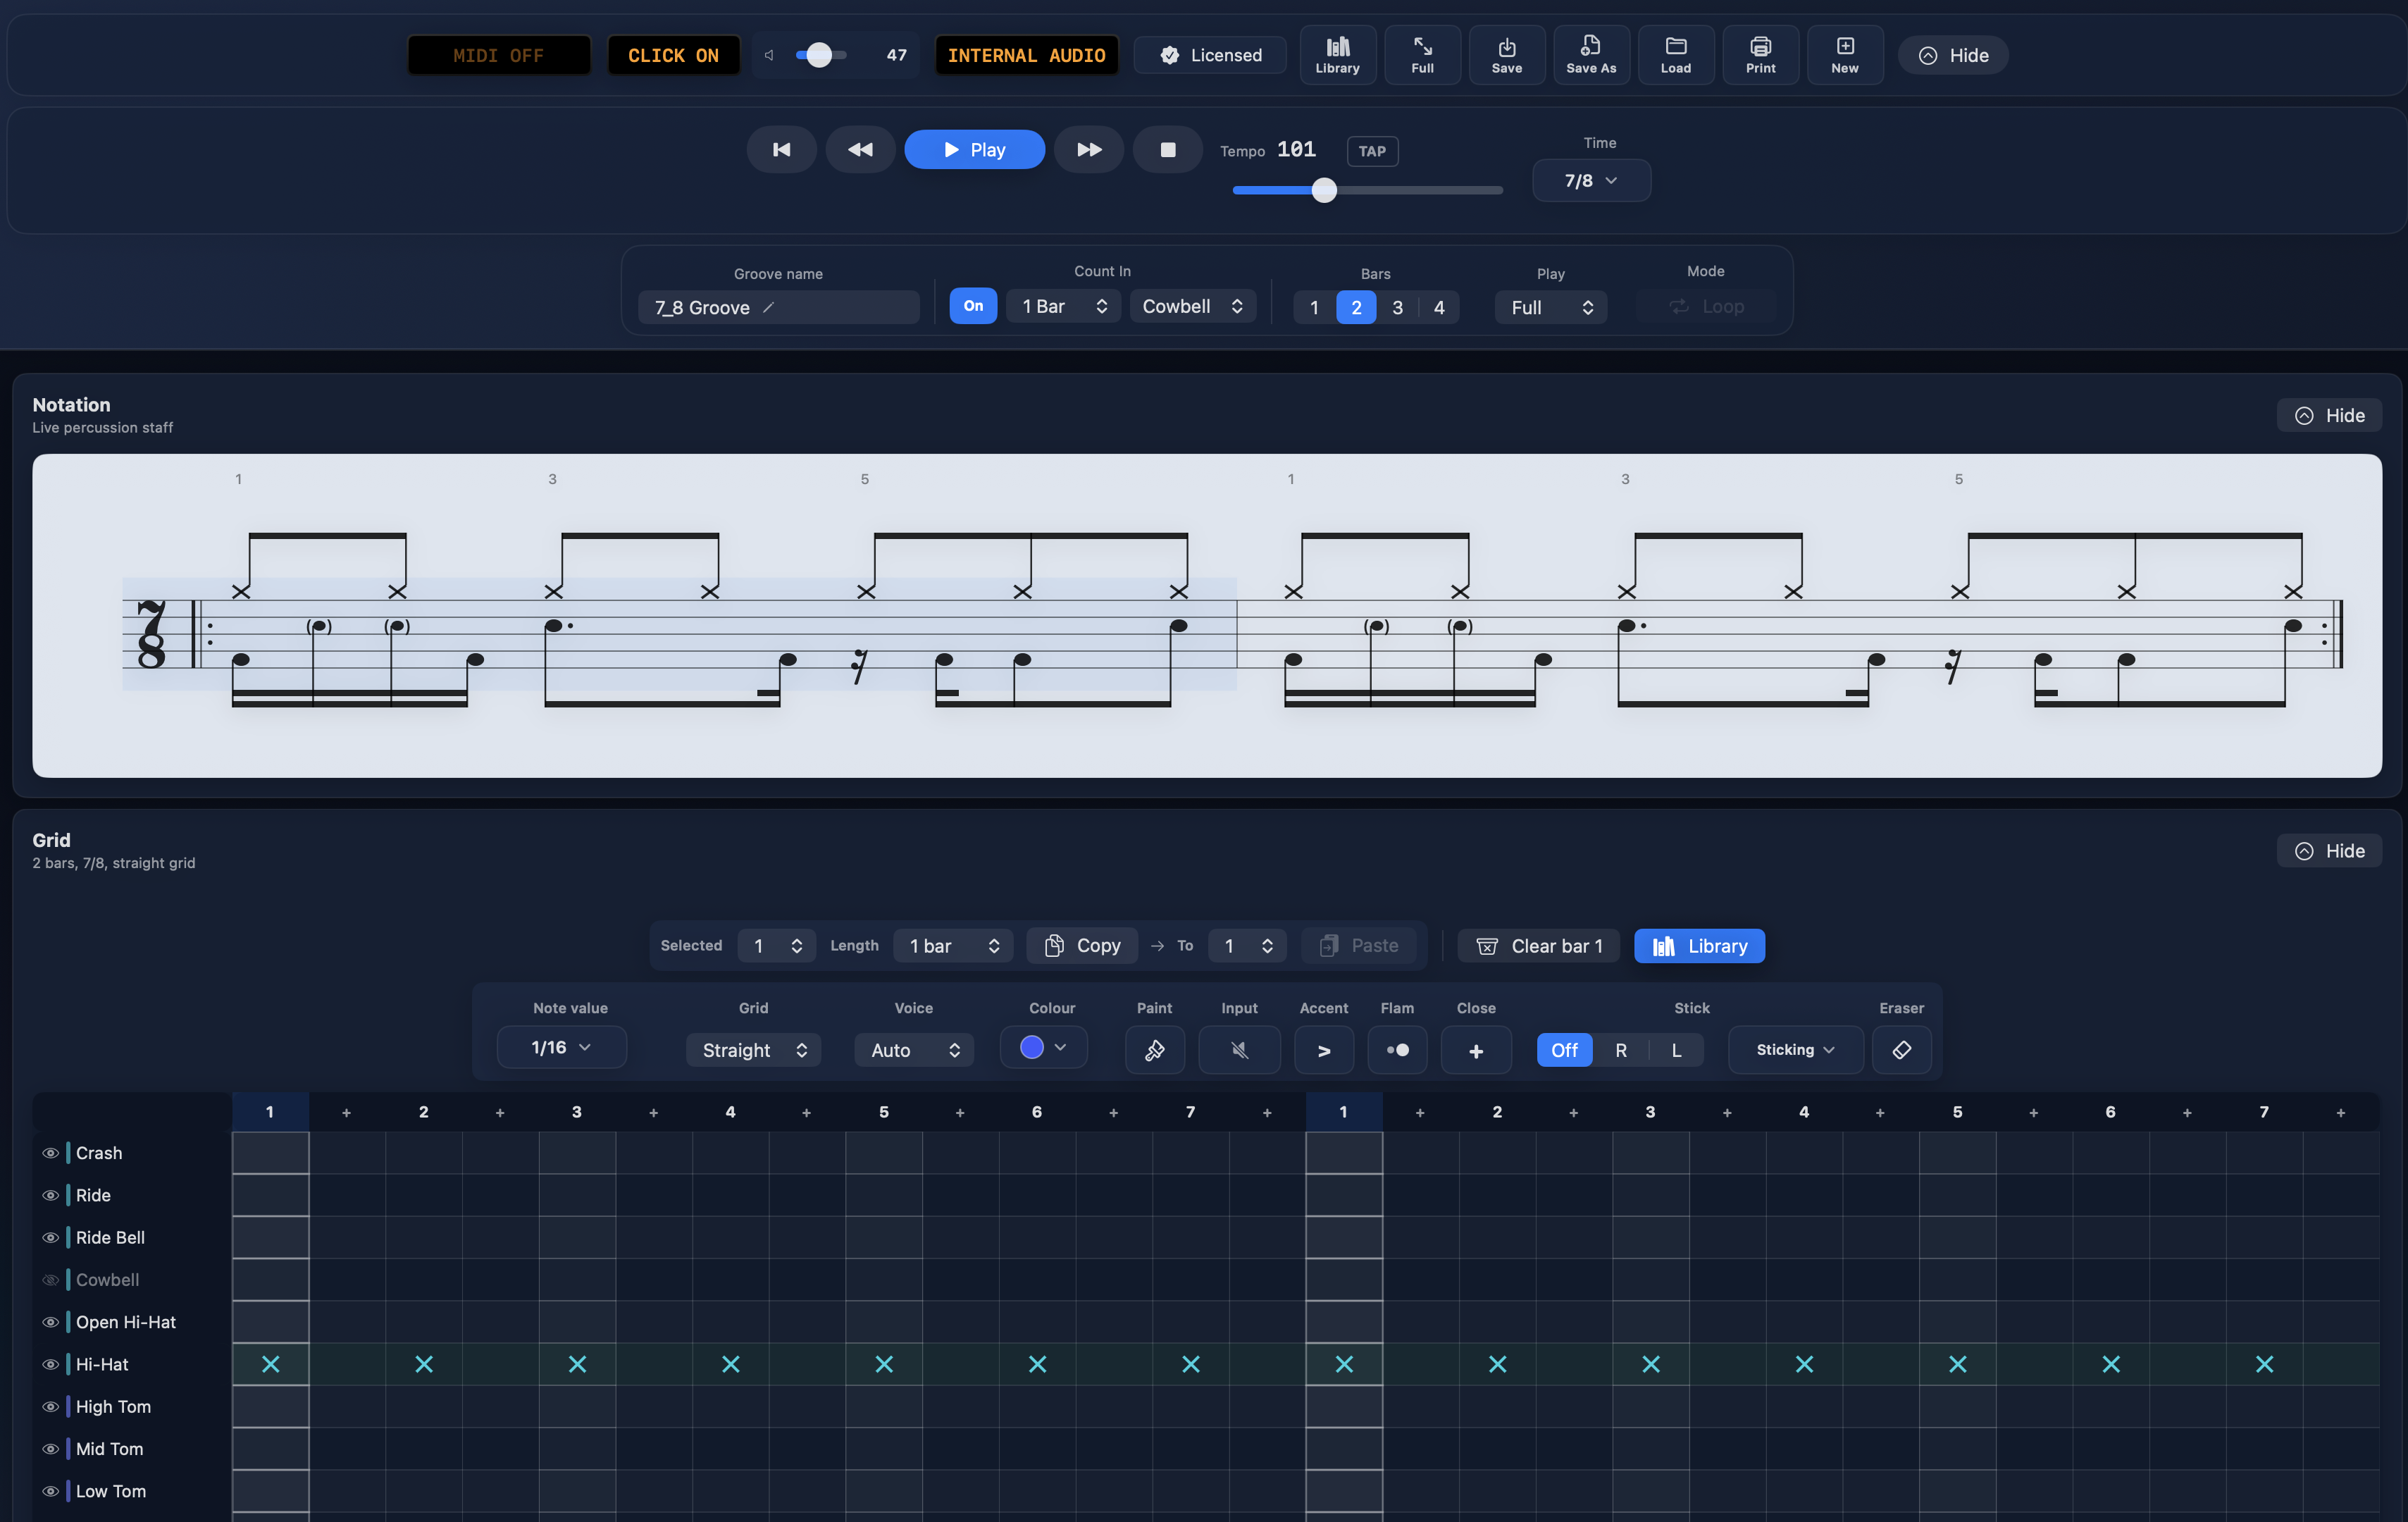Enable the Accent marker

pyautogui.click(x=1323, y=1050)
